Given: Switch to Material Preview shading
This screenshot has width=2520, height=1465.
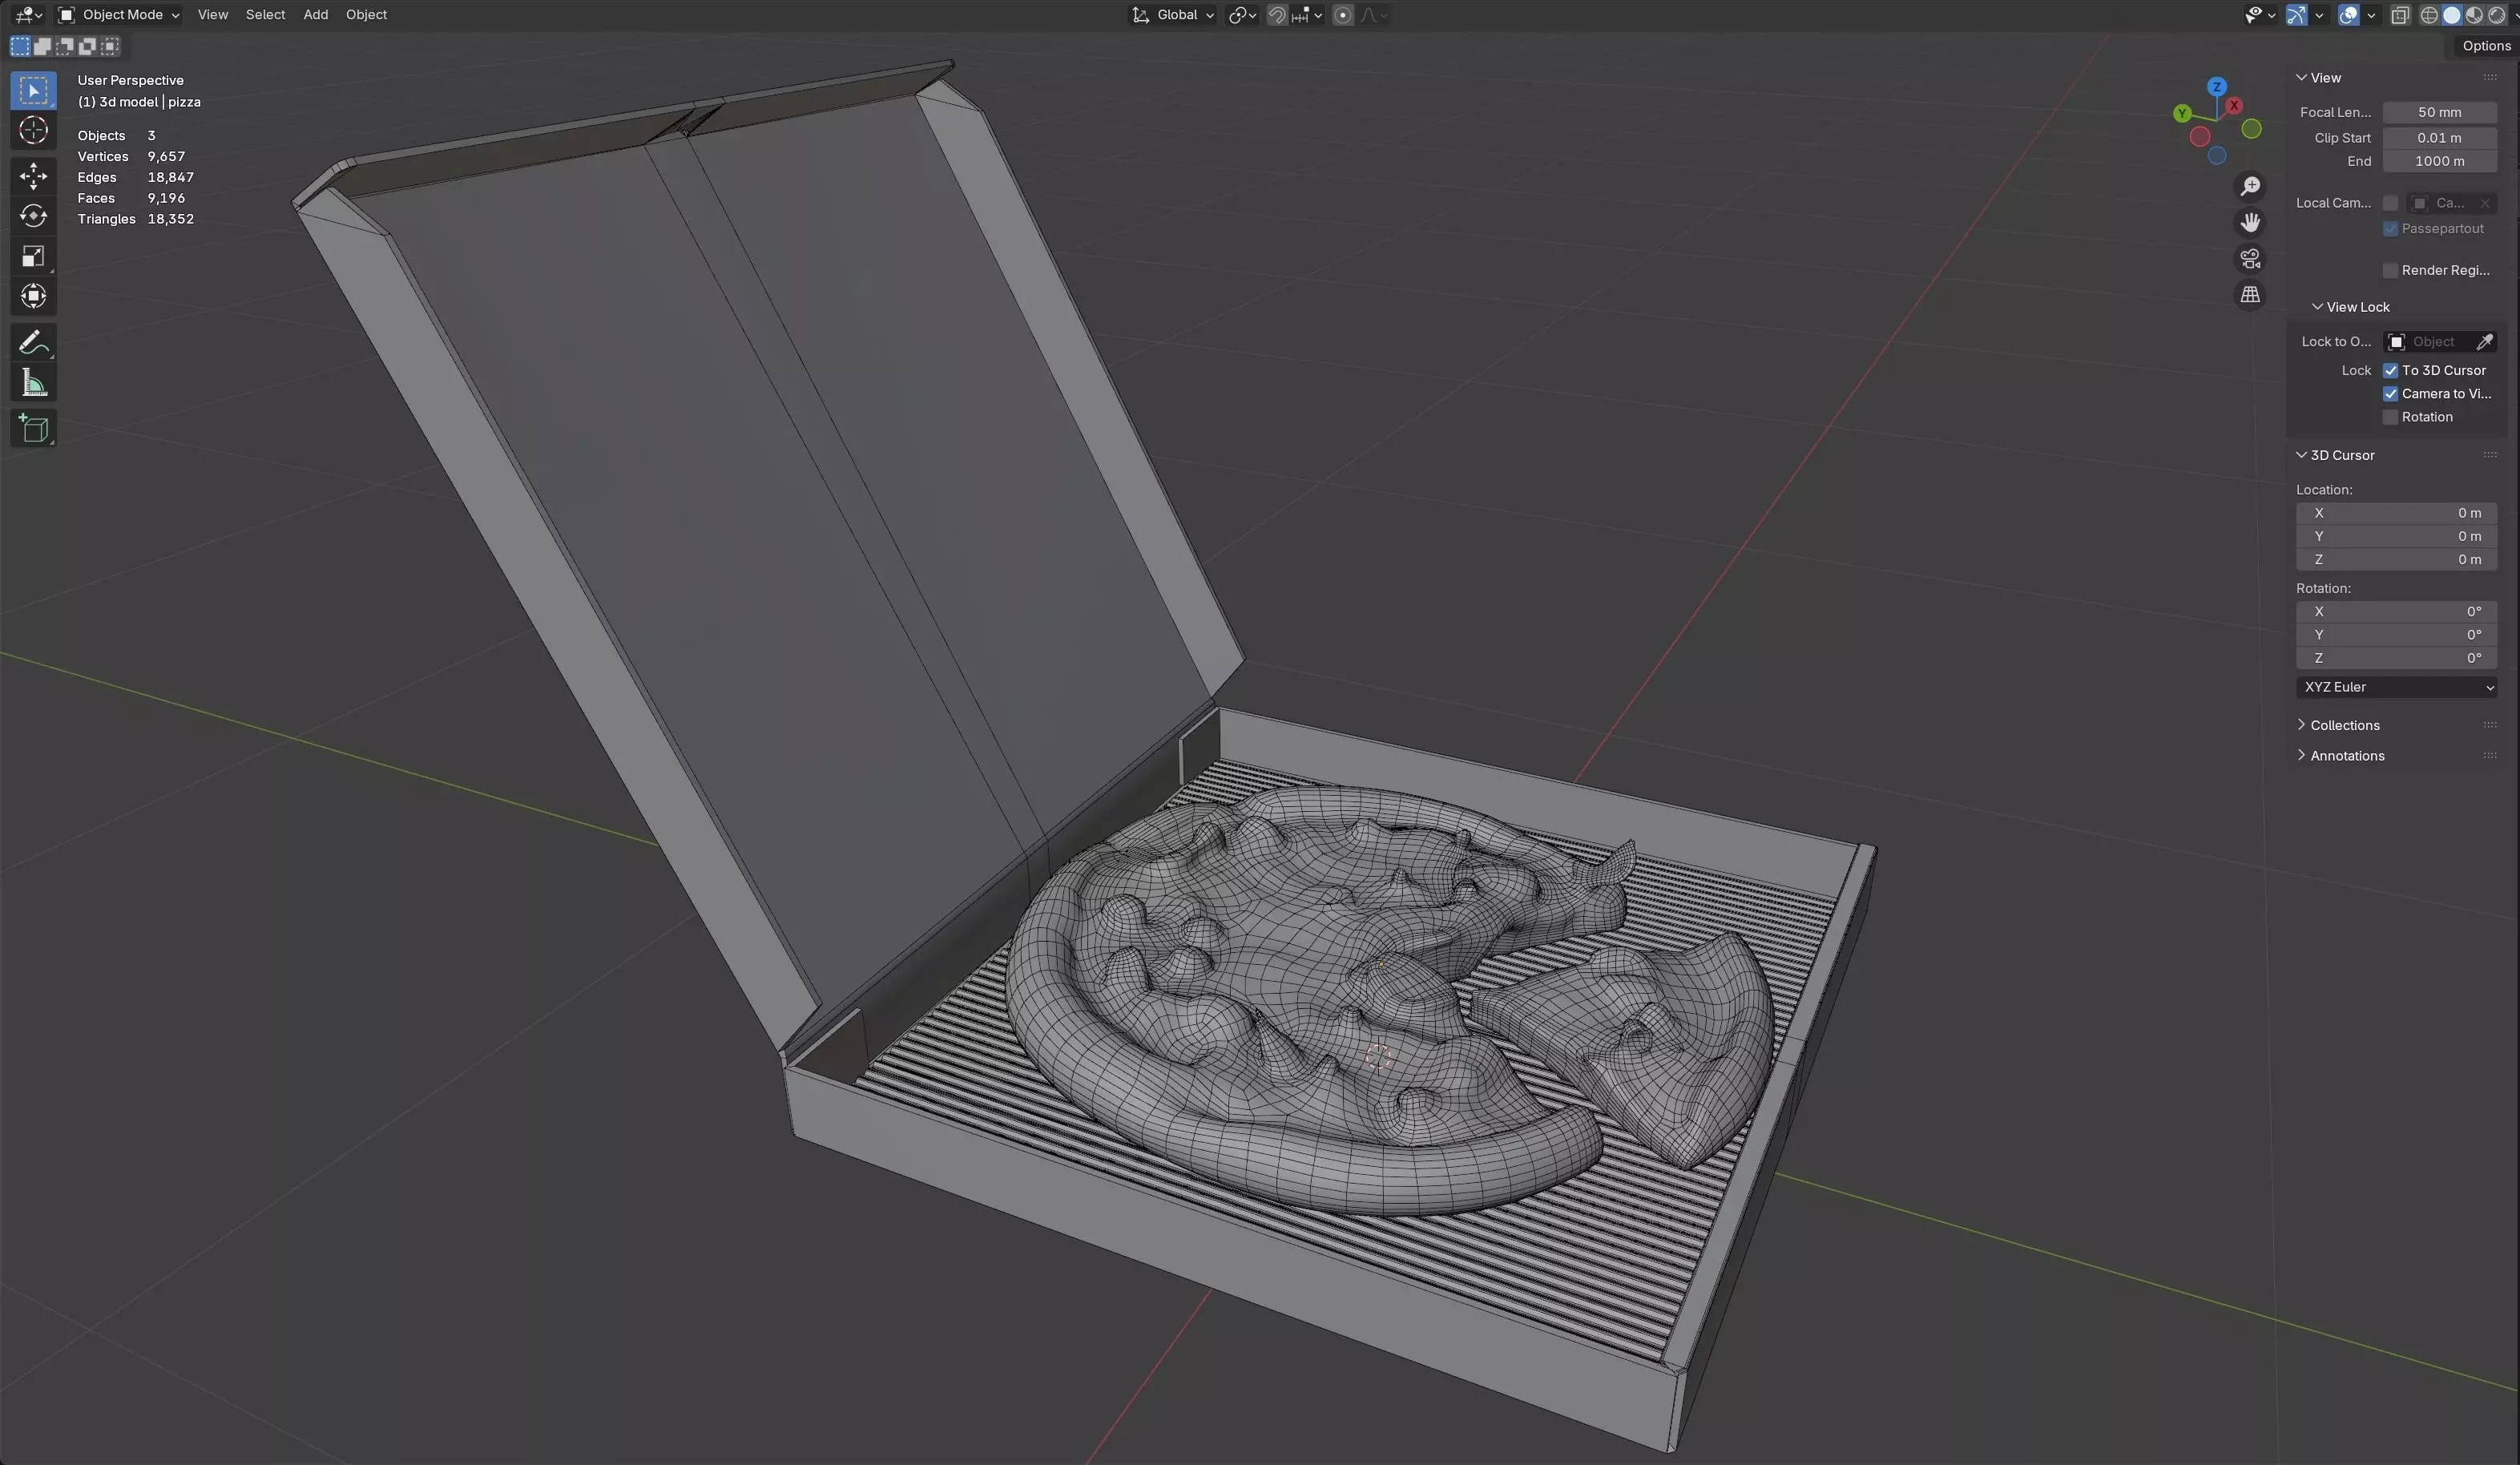Looking at the screenshot, I should coord(2474,15).
